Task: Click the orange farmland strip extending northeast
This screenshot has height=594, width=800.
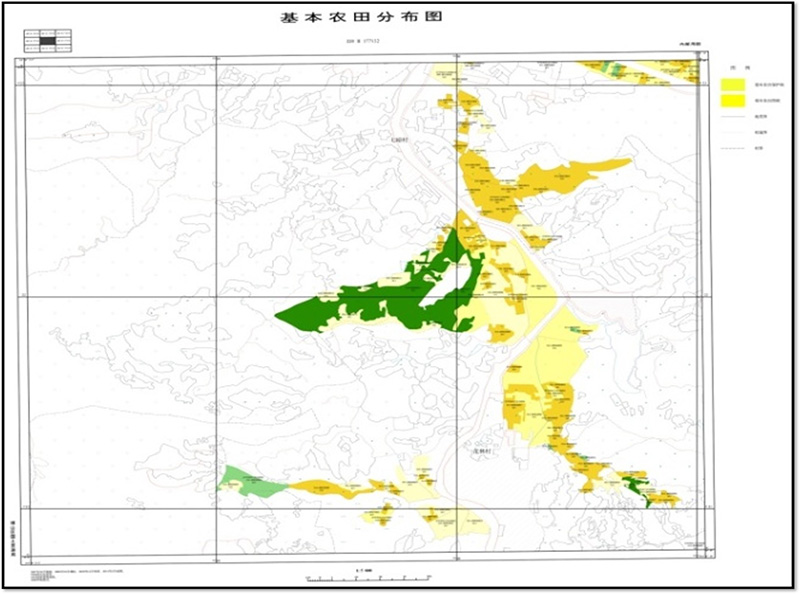Action: (570, 174)
